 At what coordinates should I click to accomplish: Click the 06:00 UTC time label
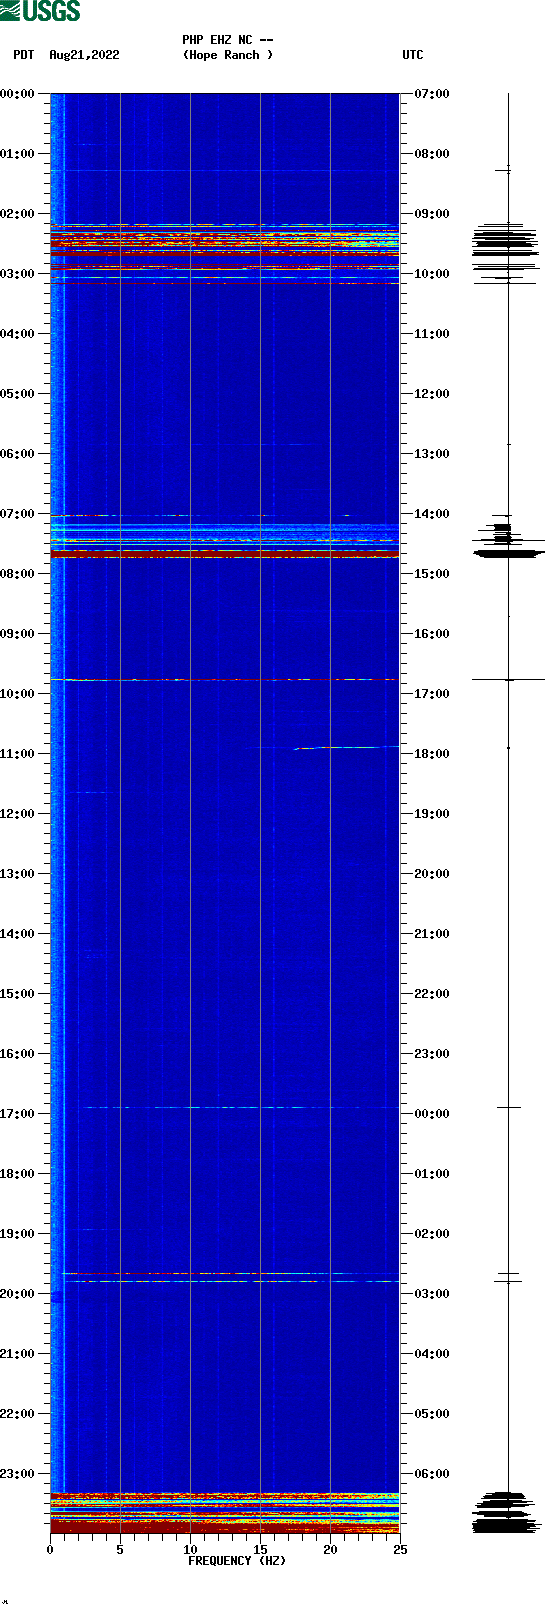432,1473
